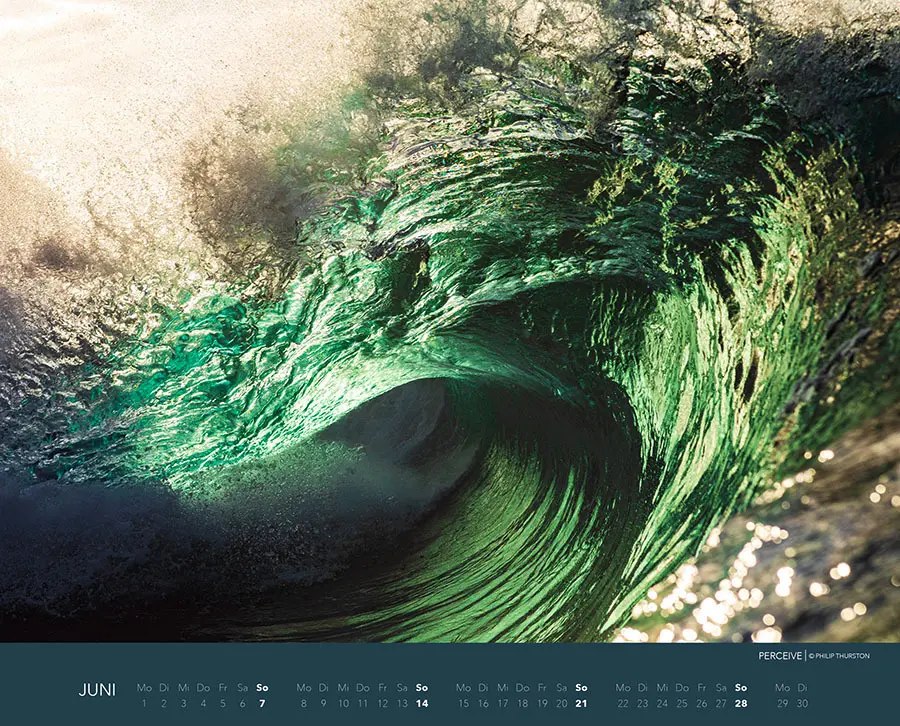Viewport: 900px width, 726px height.
Task: Click date 5 in the calendar
Action: click(x=223, y=703)
